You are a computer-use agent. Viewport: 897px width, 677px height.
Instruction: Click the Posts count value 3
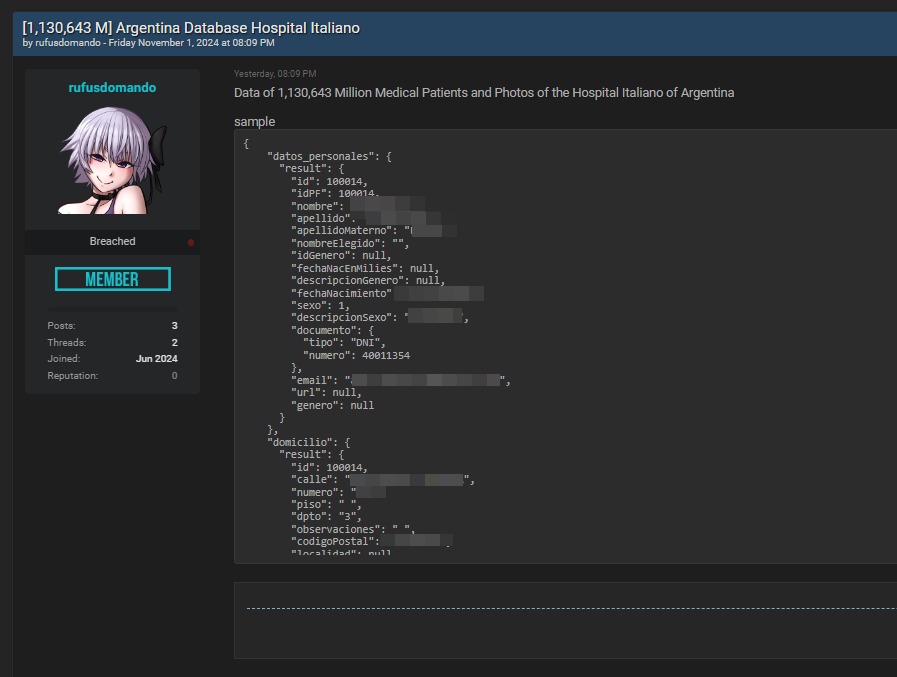174,326
